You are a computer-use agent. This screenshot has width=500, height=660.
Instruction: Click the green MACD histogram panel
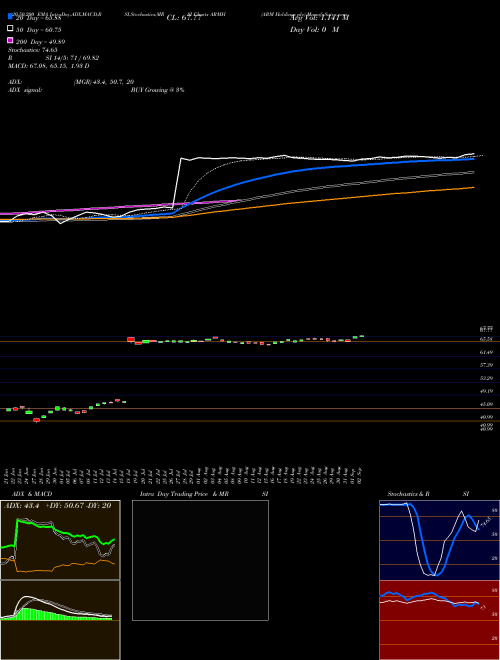pos(60,620)
